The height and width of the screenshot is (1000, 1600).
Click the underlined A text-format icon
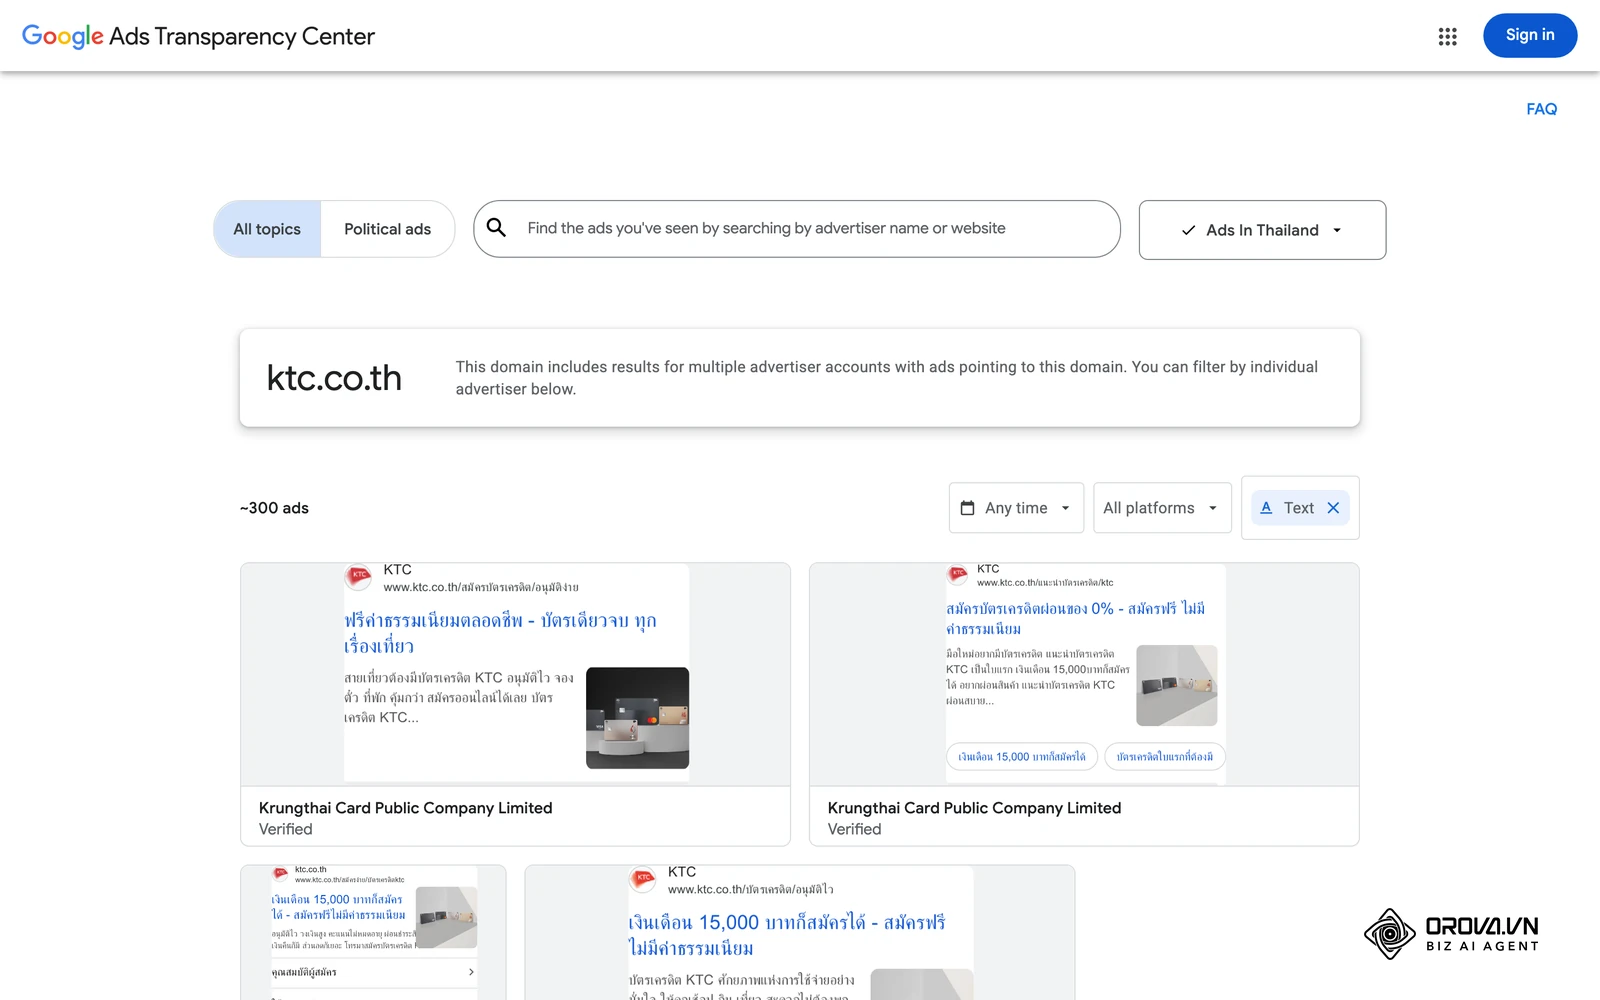pyautogui.click(x=1266, y=508)
